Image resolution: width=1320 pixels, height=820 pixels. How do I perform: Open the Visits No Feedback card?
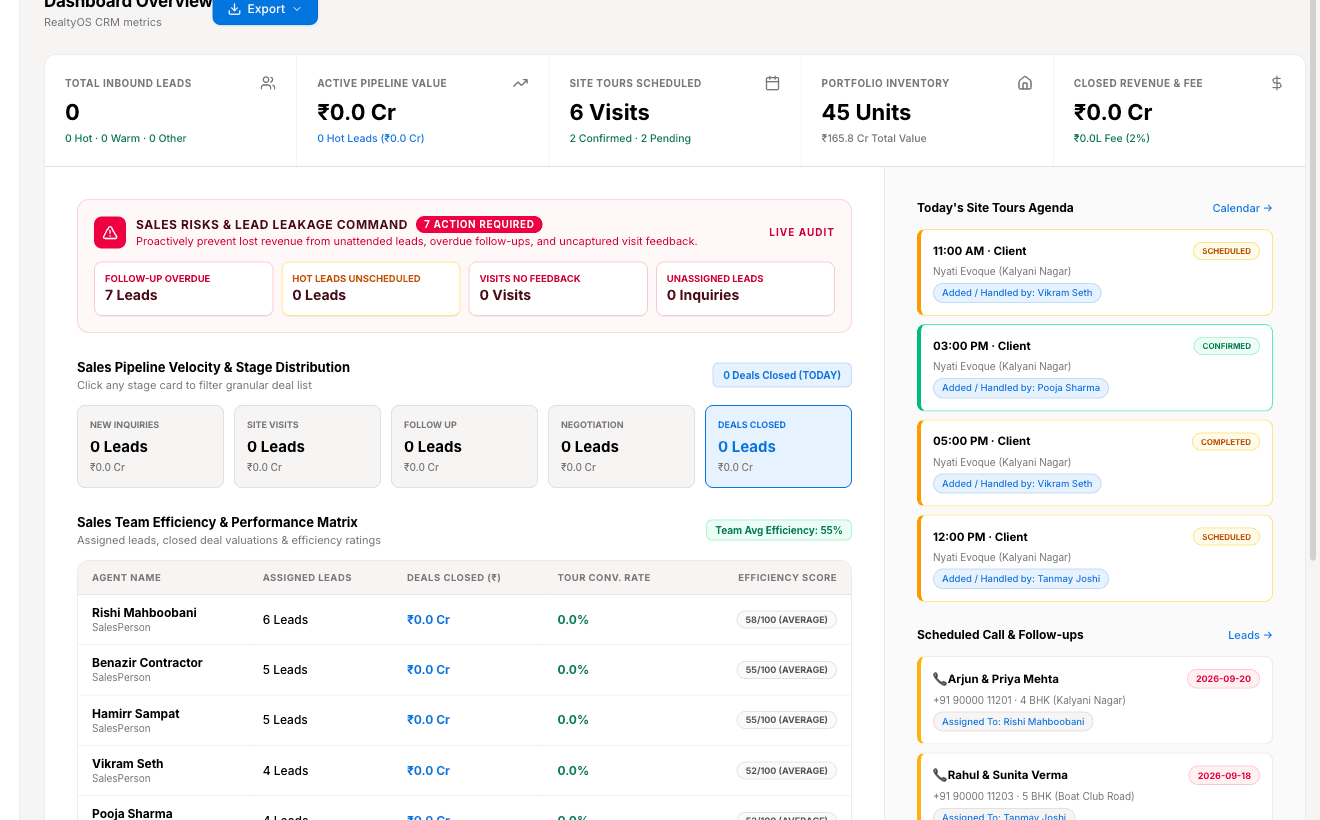(x=558, y=289)
